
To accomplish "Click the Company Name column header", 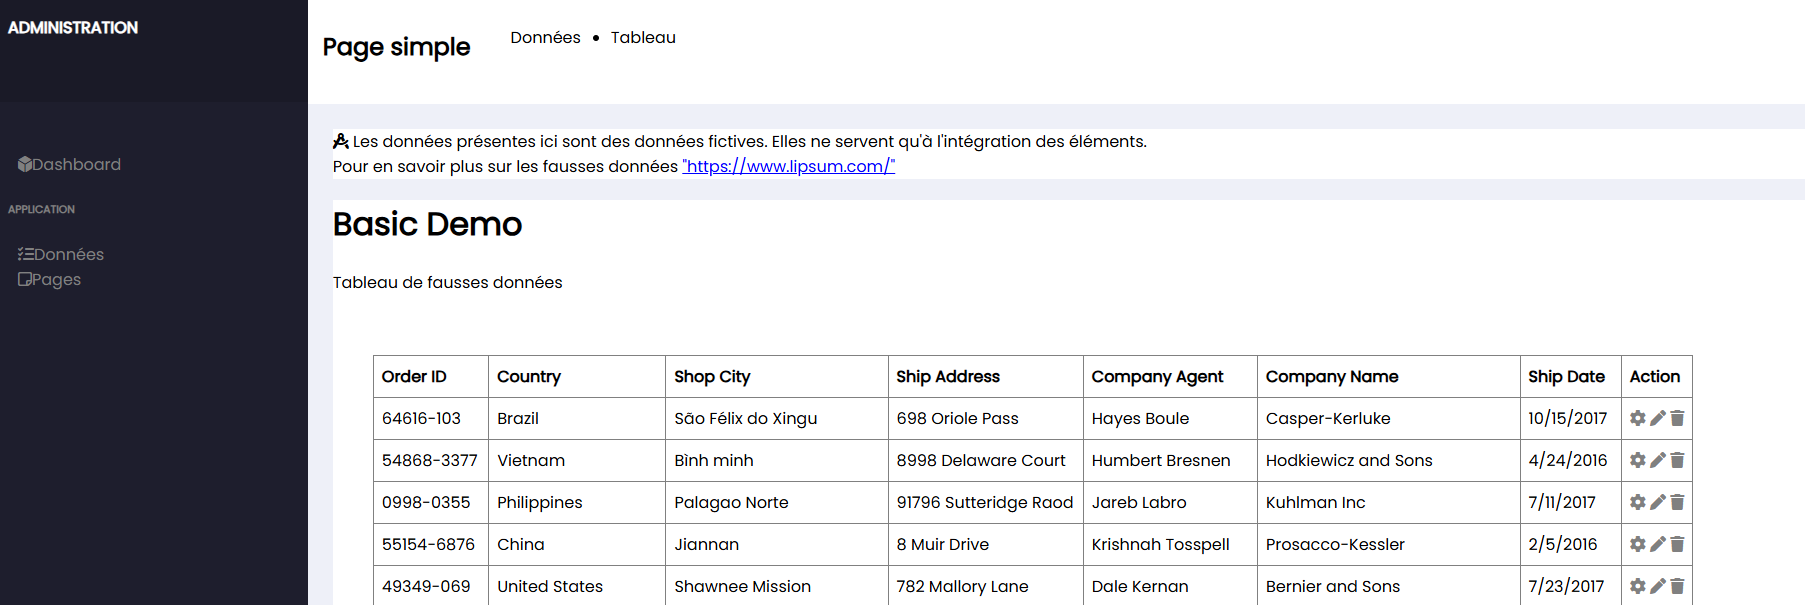I will coord(1332,376).
